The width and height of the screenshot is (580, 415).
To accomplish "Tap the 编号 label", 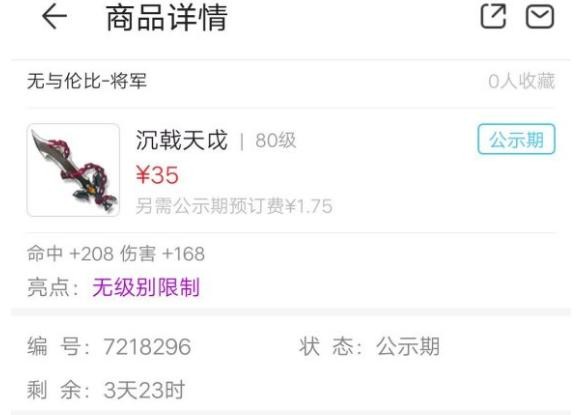I will click(53, 347).
